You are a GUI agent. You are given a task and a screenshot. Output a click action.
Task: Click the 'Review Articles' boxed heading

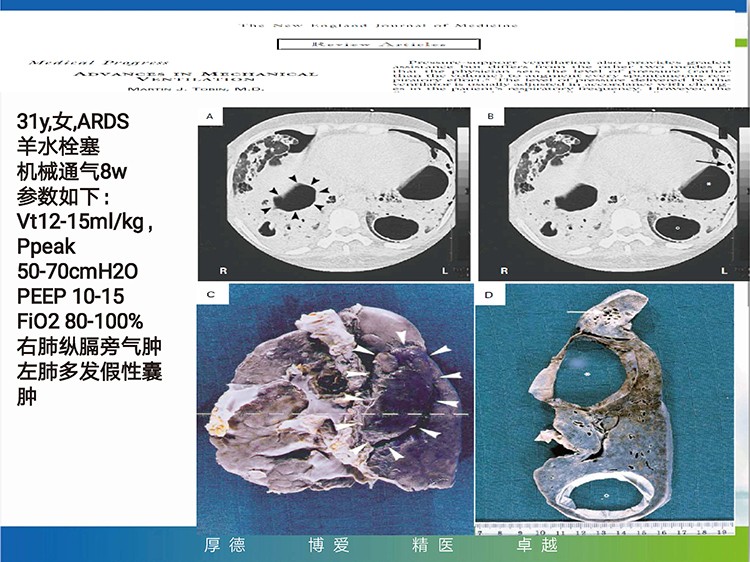(x=378, y=44)
